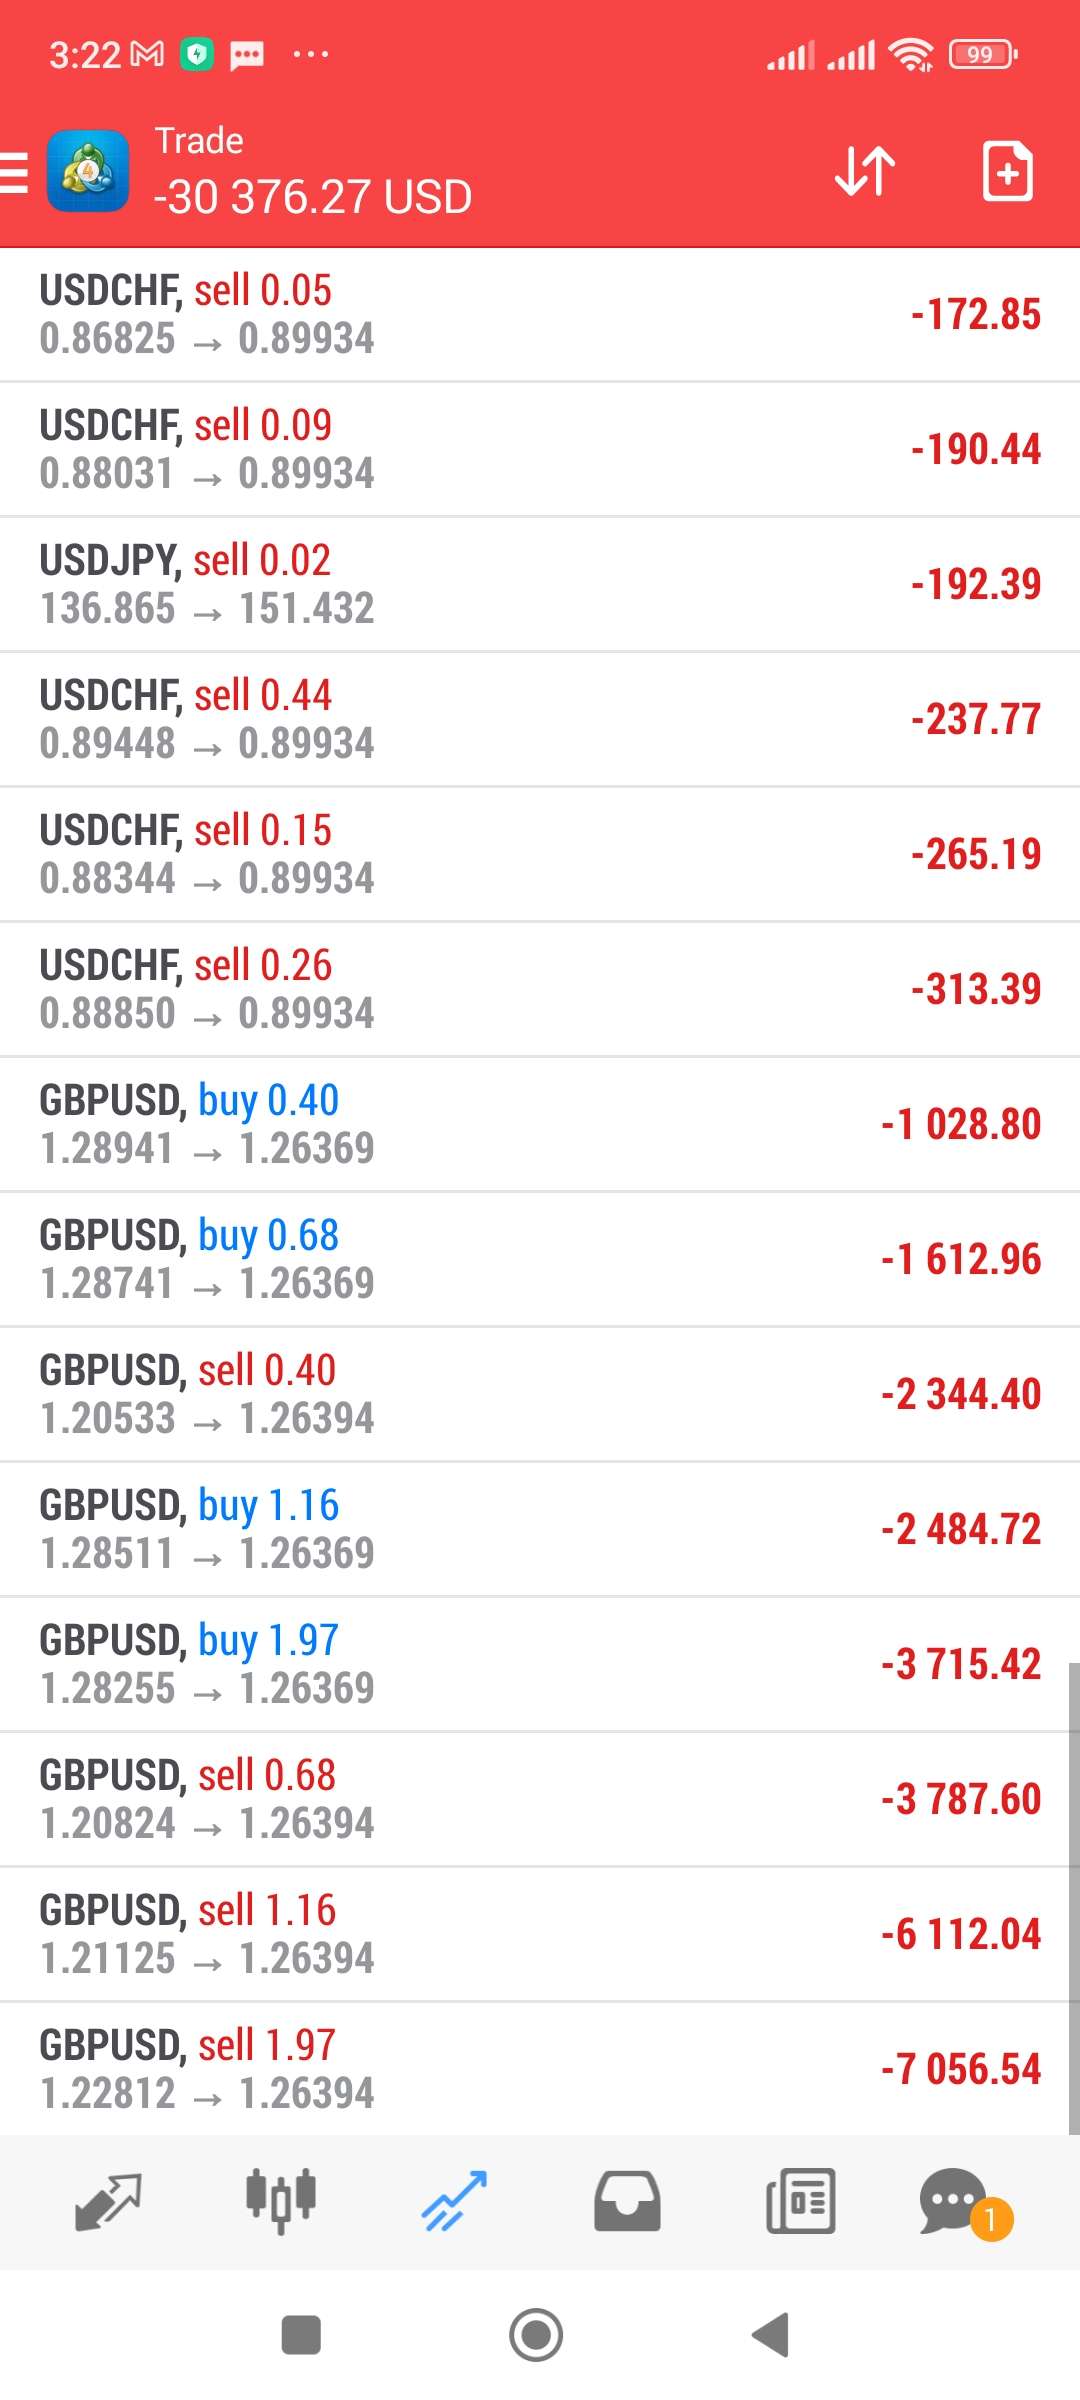Open the hamburger side menu
The width and height of the screenshot is (1080, 2400).
[14, 171]
